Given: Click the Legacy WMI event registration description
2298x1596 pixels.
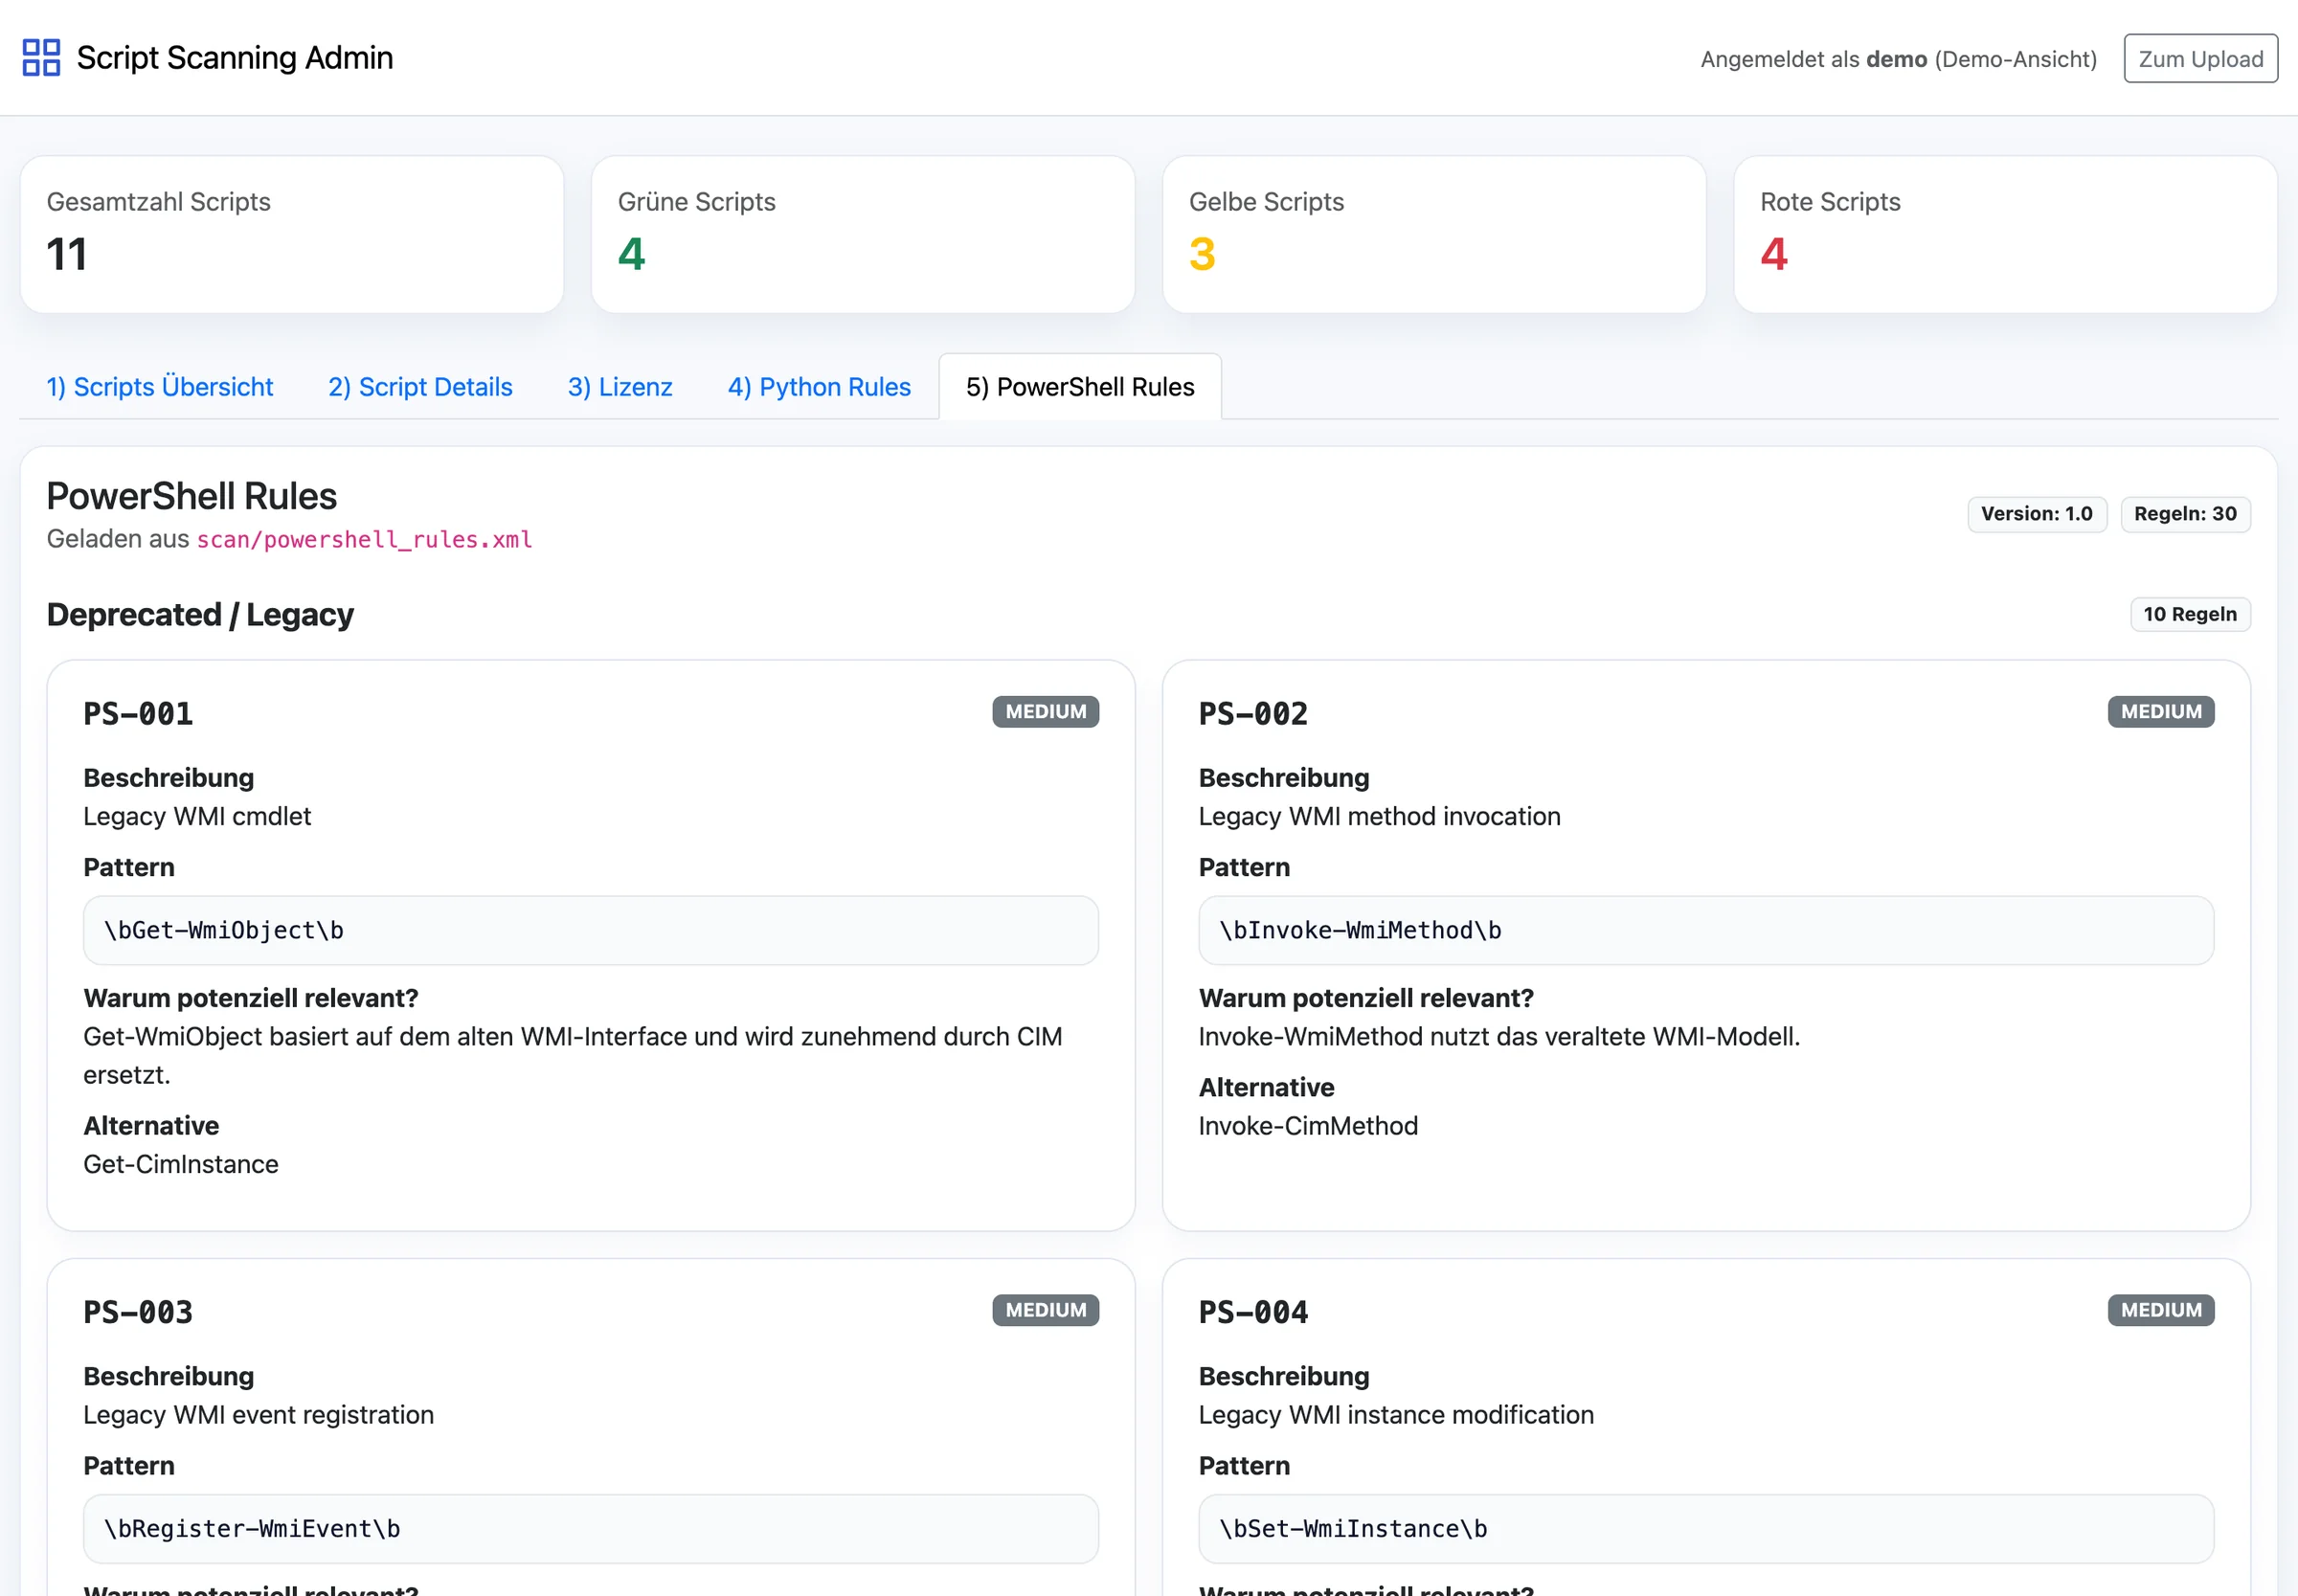Looking at the screenshot, I should [x=259, y=1416].
